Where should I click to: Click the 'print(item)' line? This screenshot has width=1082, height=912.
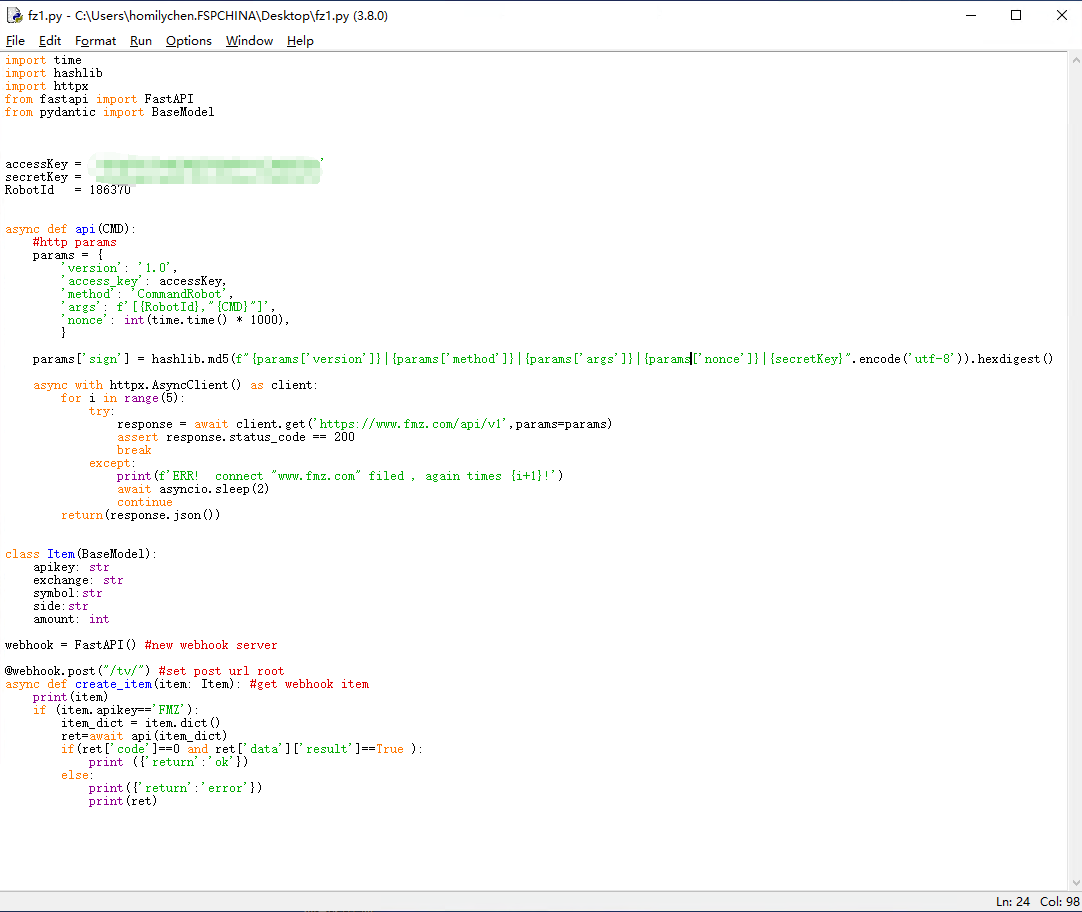[70, 698]
